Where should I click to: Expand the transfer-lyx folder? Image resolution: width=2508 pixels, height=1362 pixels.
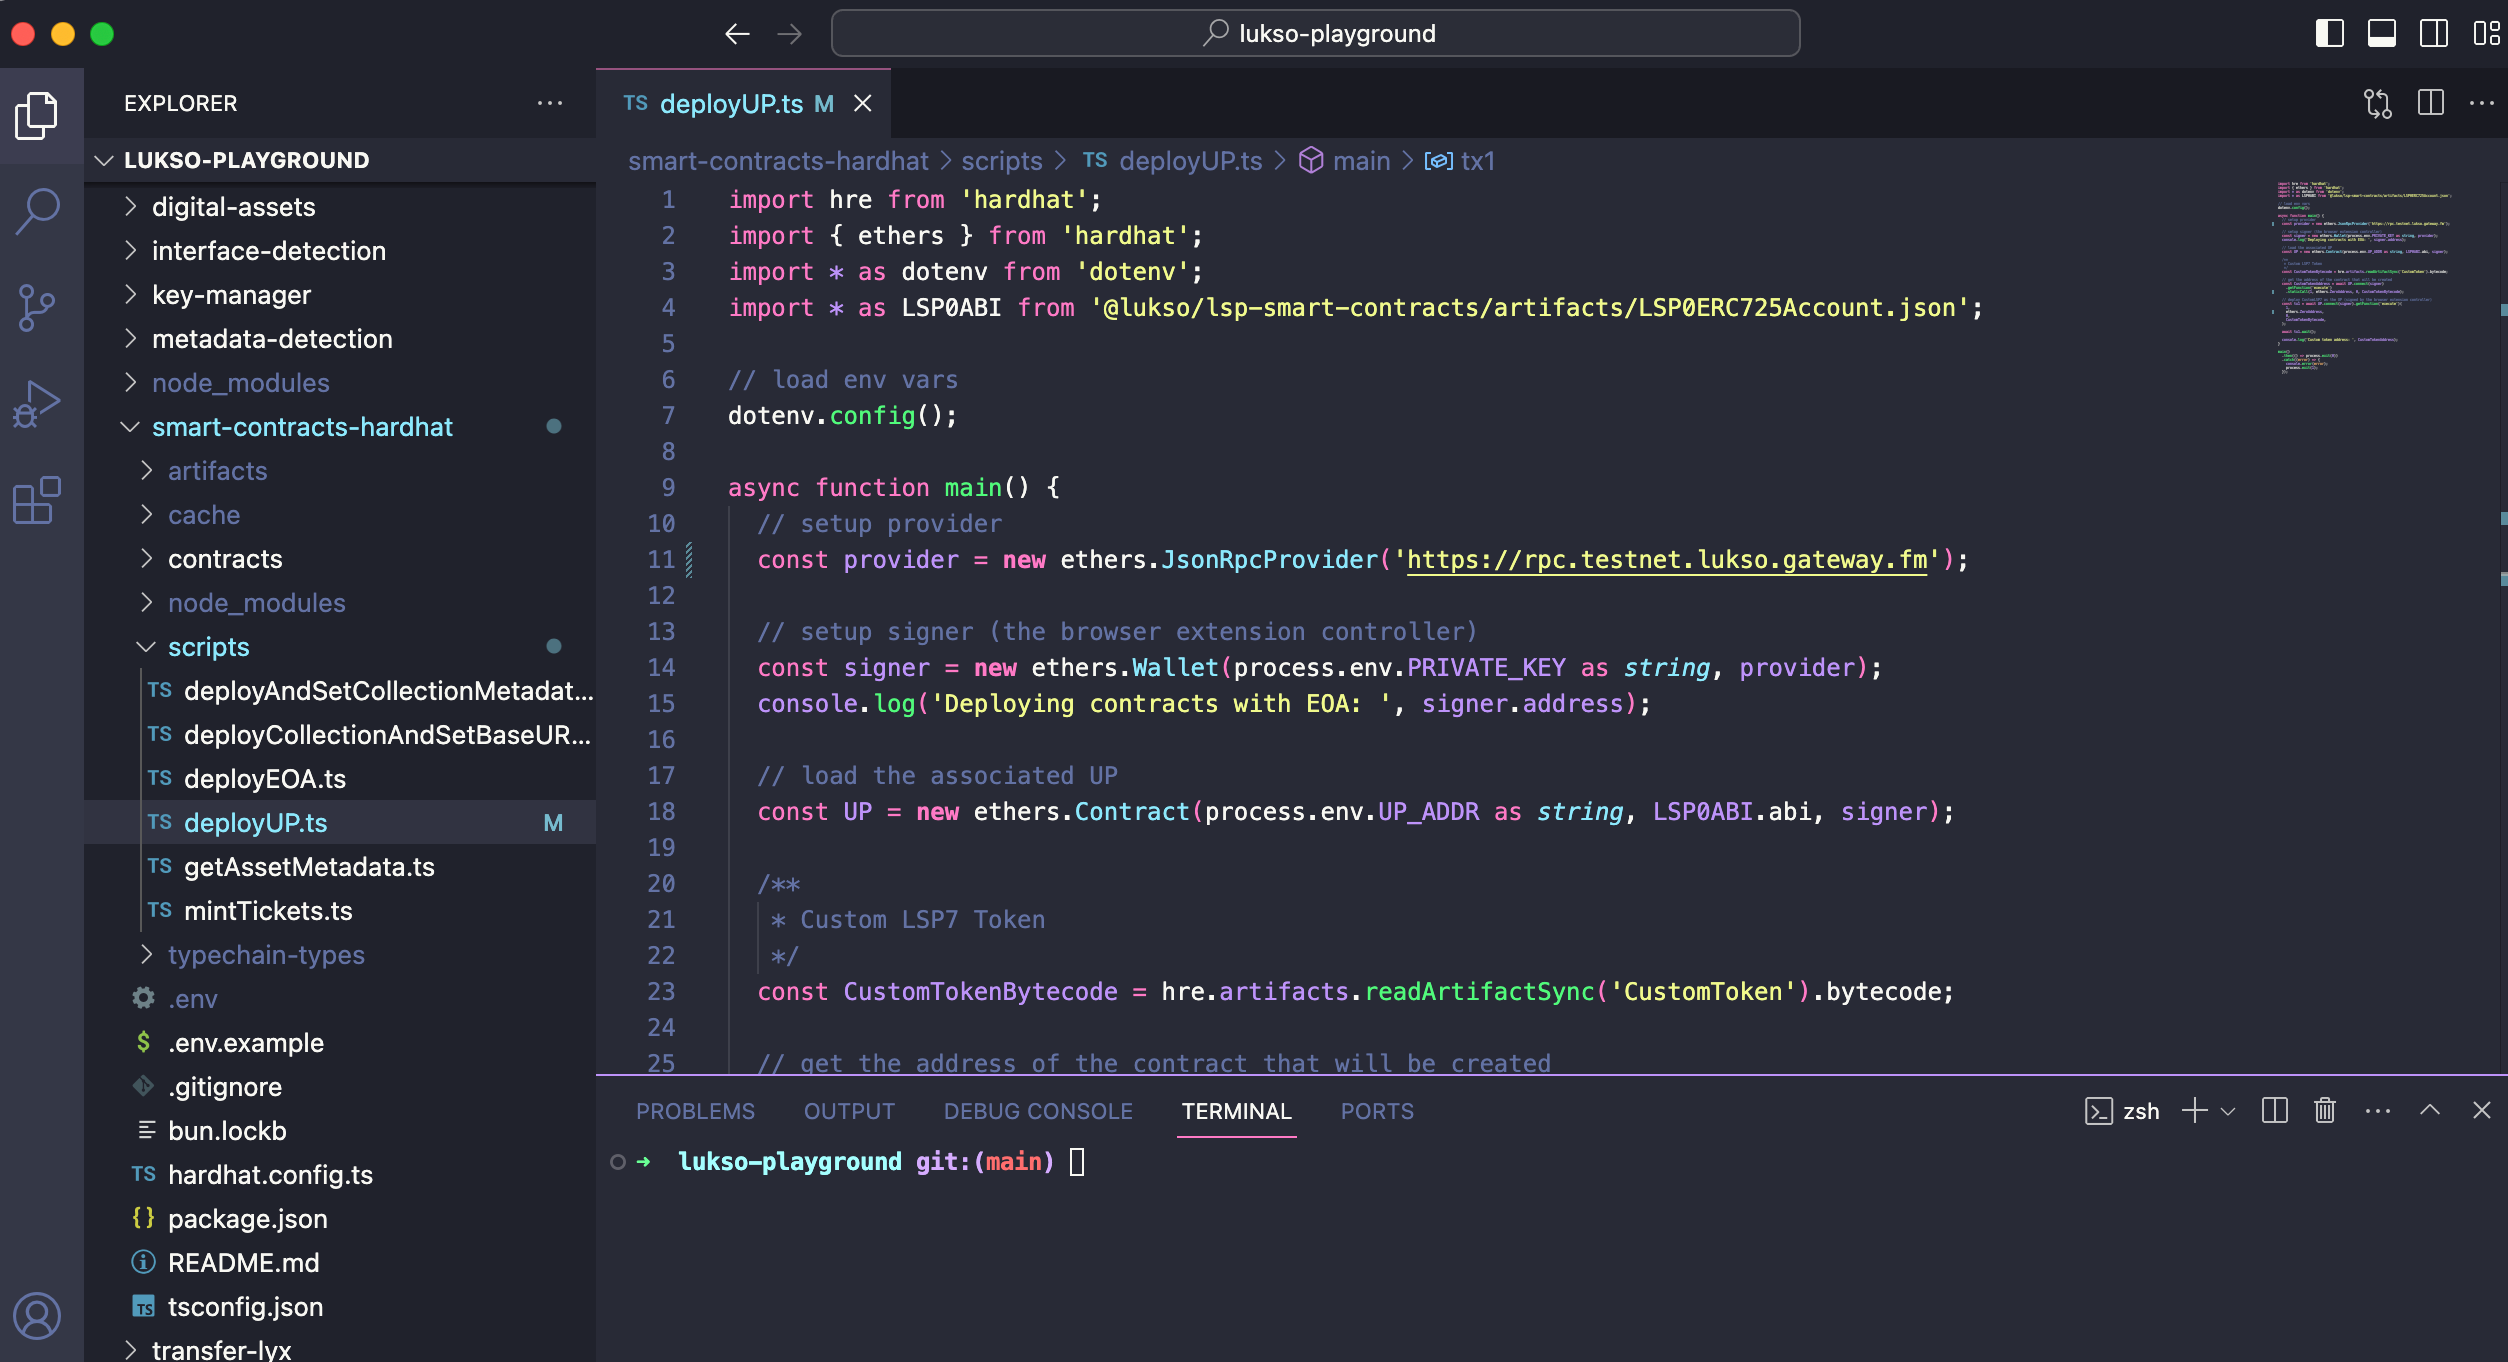[340, 1350]
